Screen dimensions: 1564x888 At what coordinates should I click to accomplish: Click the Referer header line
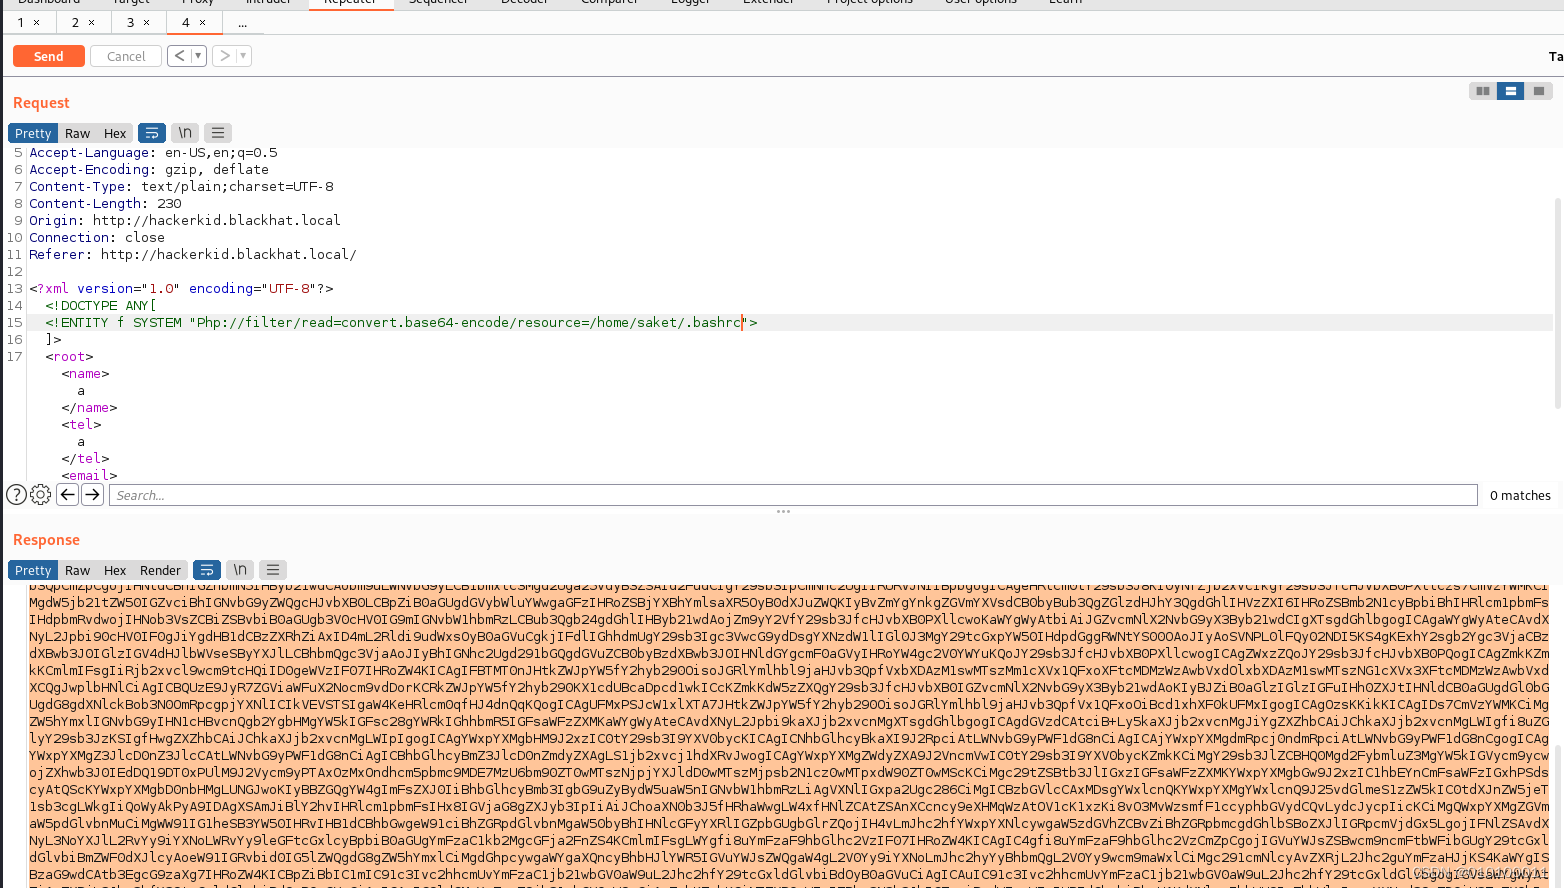(x=192, y=254)
